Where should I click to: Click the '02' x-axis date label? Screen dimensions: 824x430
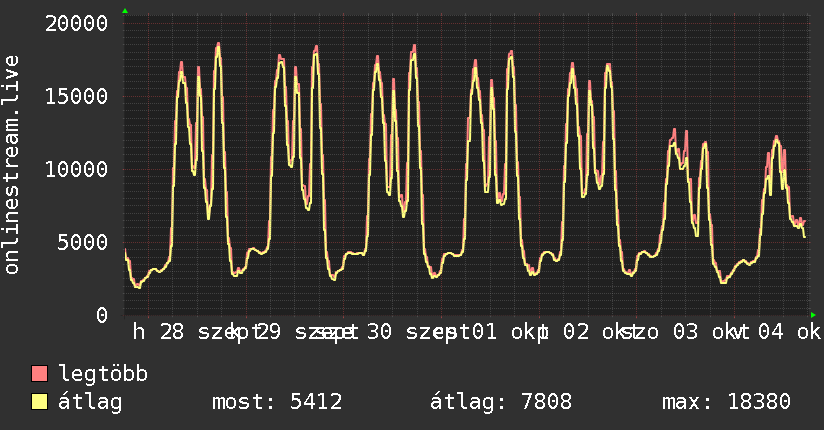(x=576, y=332)
